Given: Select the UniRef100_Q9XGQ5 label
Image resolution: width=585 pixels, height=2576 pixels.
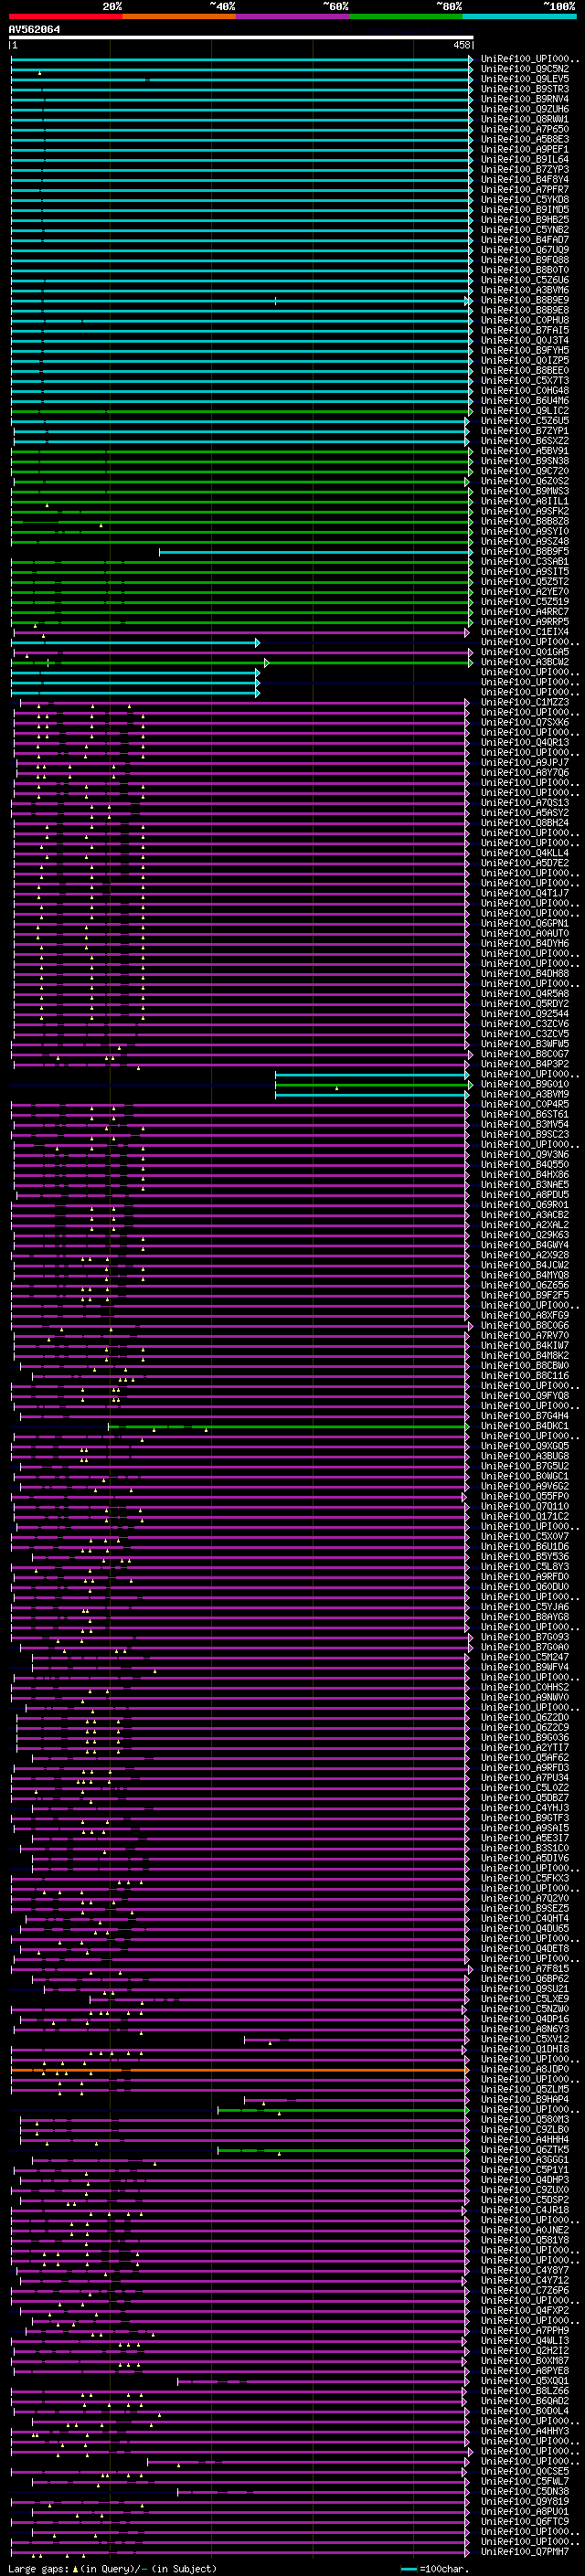Looking at the screenshot, I should pyautogui.click(x=524, y=1445).
